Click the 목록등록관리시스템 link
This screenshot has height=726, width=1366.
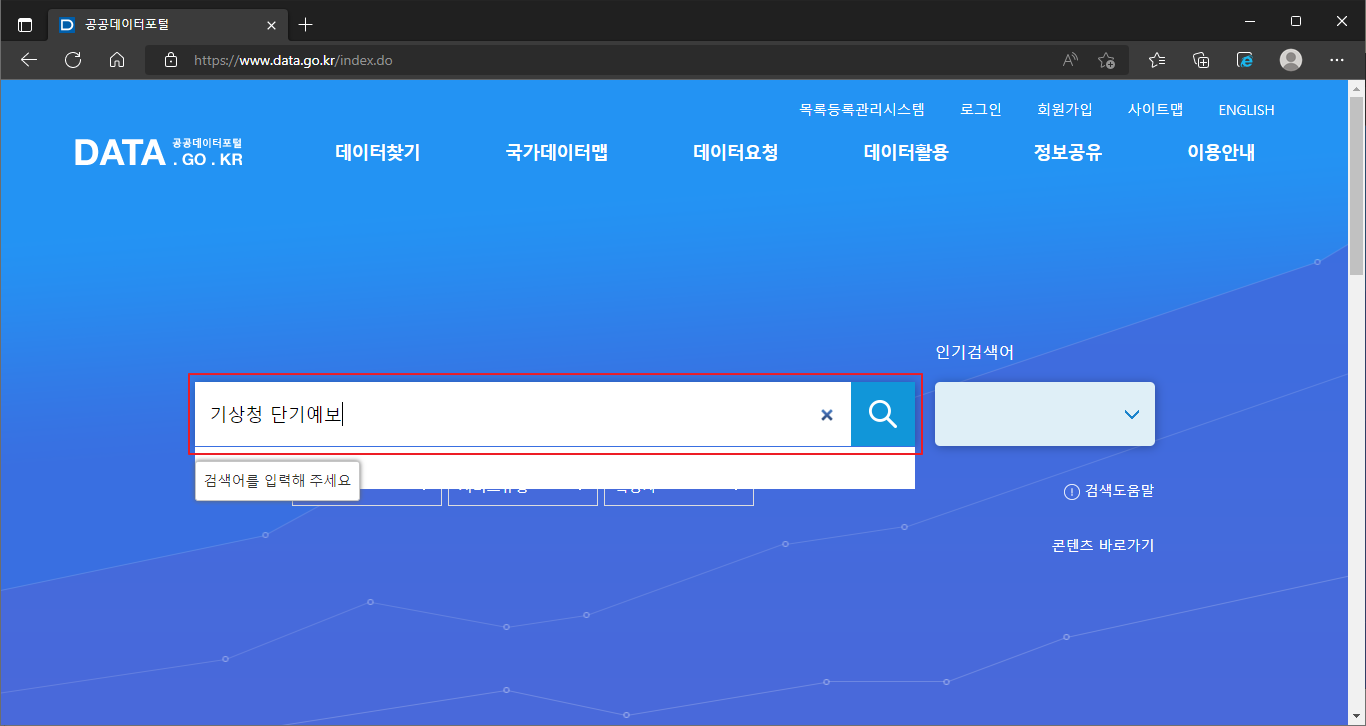tap(862, 110)
